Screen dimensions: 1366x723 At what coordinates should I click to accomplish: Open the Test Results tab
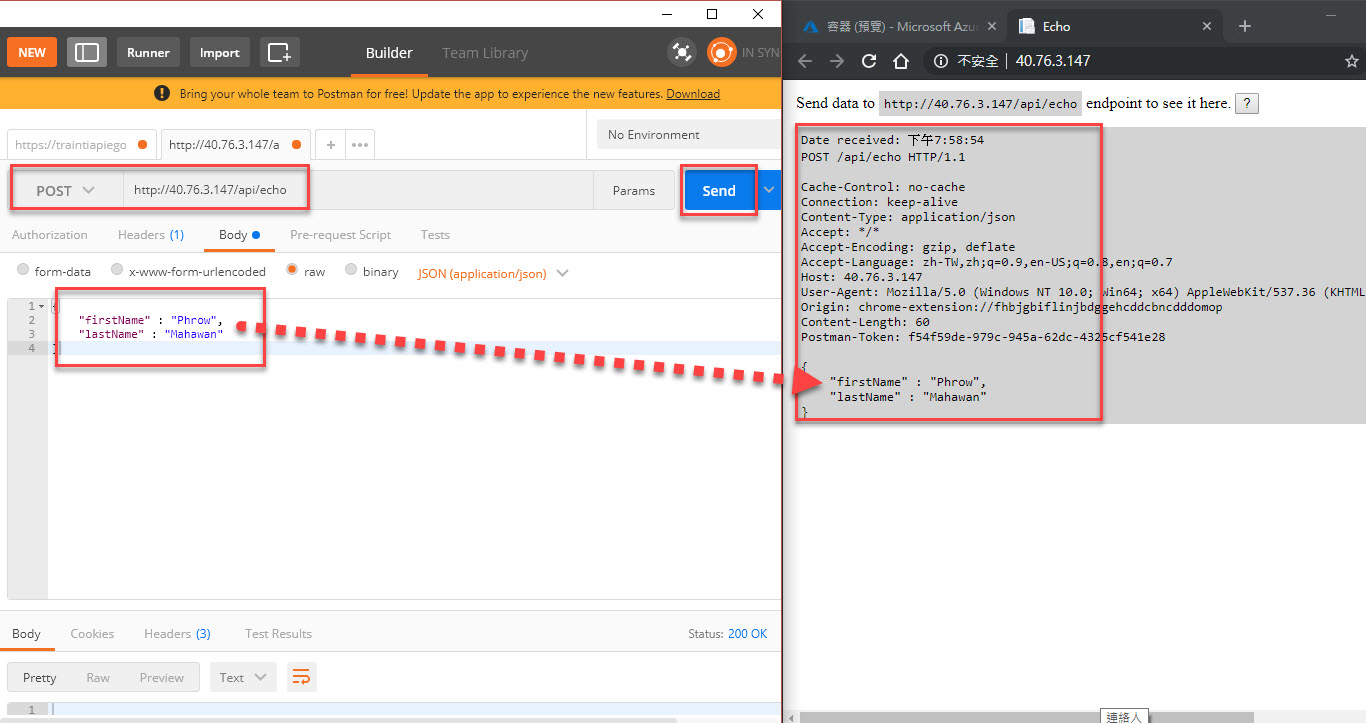point(278,634)
